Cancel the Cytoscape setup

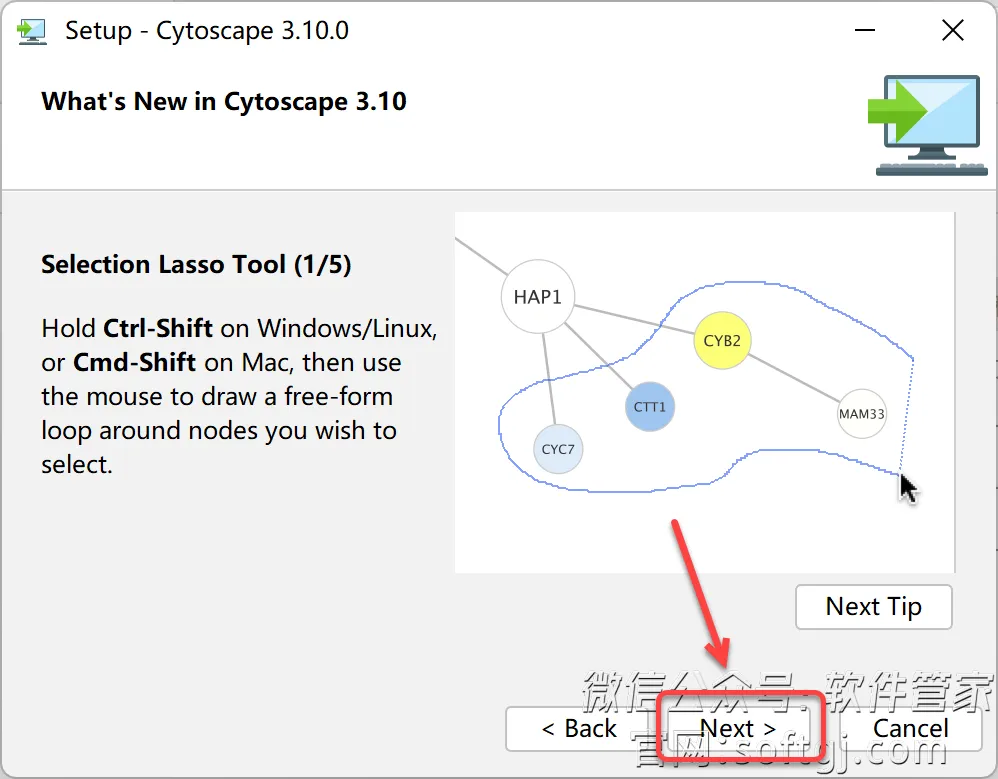coord(910,729)
